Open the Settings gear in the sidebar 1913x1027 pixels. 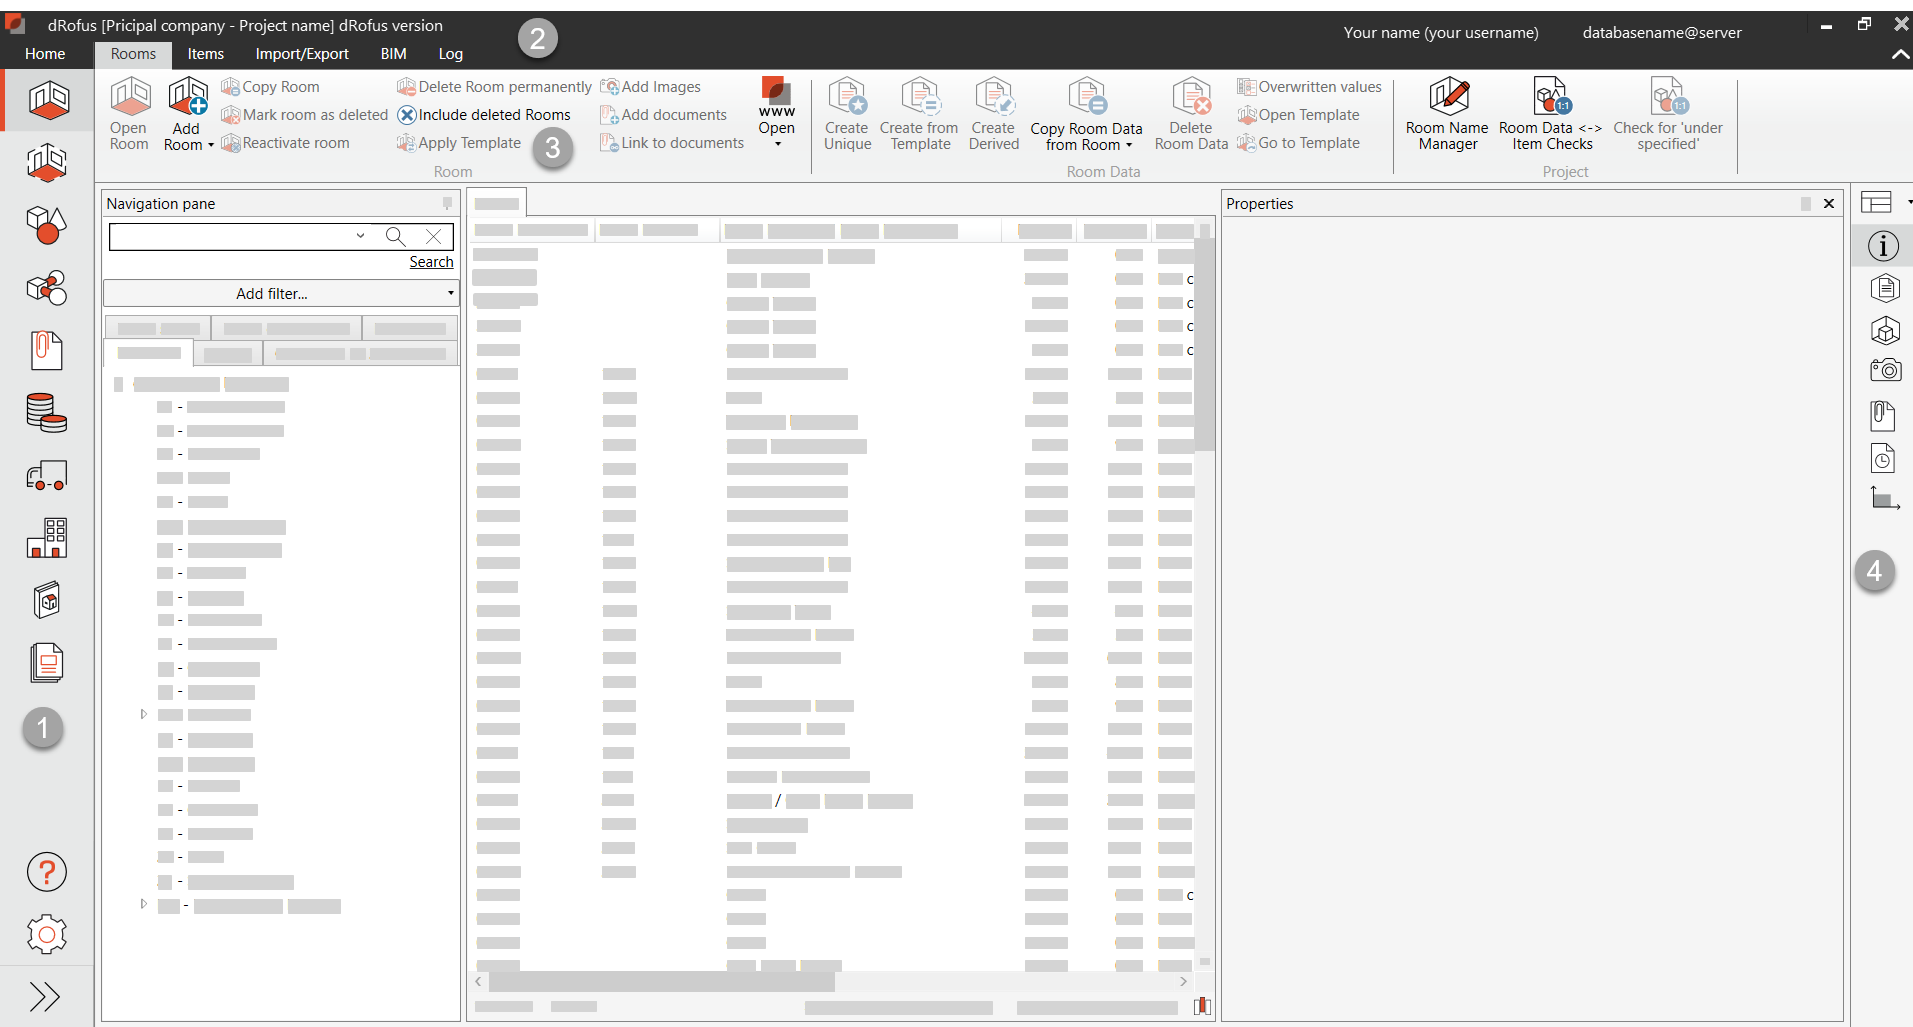click(x=46, y=934)
